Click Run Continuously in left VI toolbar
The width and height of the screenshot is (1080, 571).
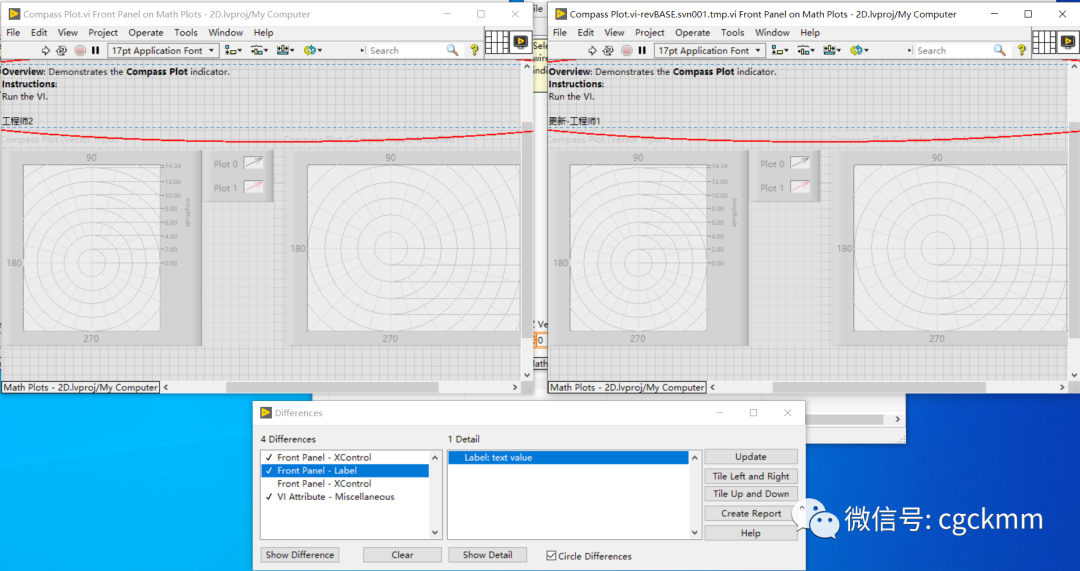(x=62, y=50)
